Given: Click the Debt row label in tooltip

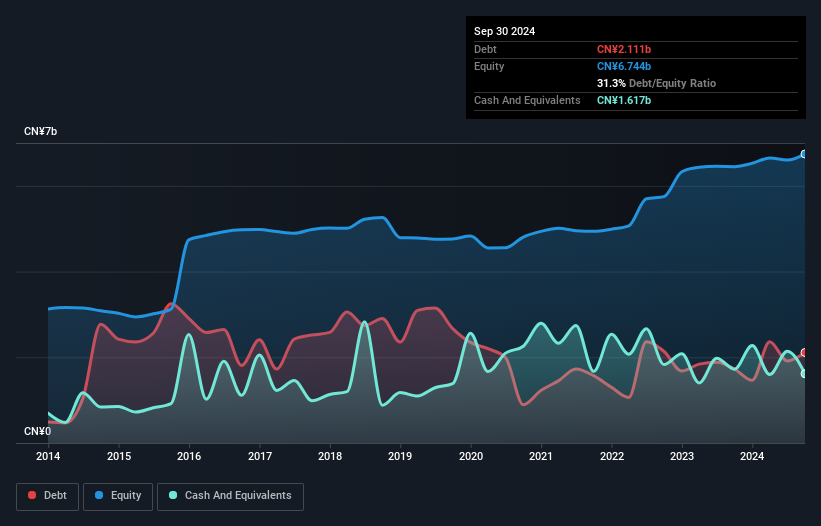Looking at the screenshot, I should pyautogui.click(x=485, y=49).
